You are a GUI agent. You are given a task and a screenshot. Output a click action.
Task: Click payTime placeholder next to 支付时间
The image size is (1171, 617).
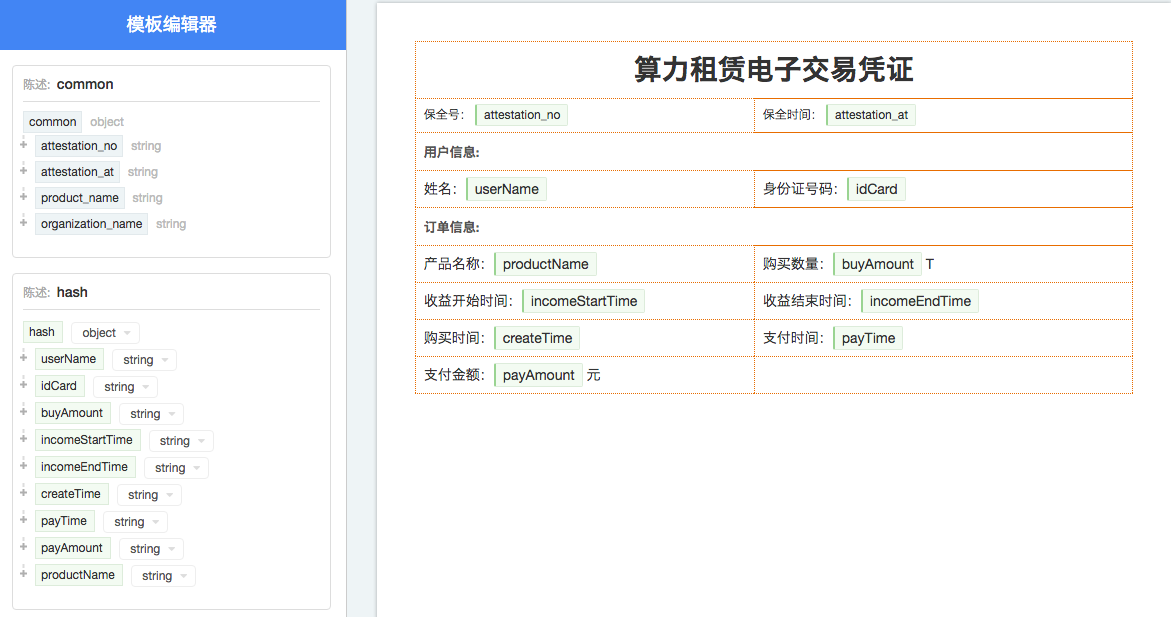[x=868, y=338]
